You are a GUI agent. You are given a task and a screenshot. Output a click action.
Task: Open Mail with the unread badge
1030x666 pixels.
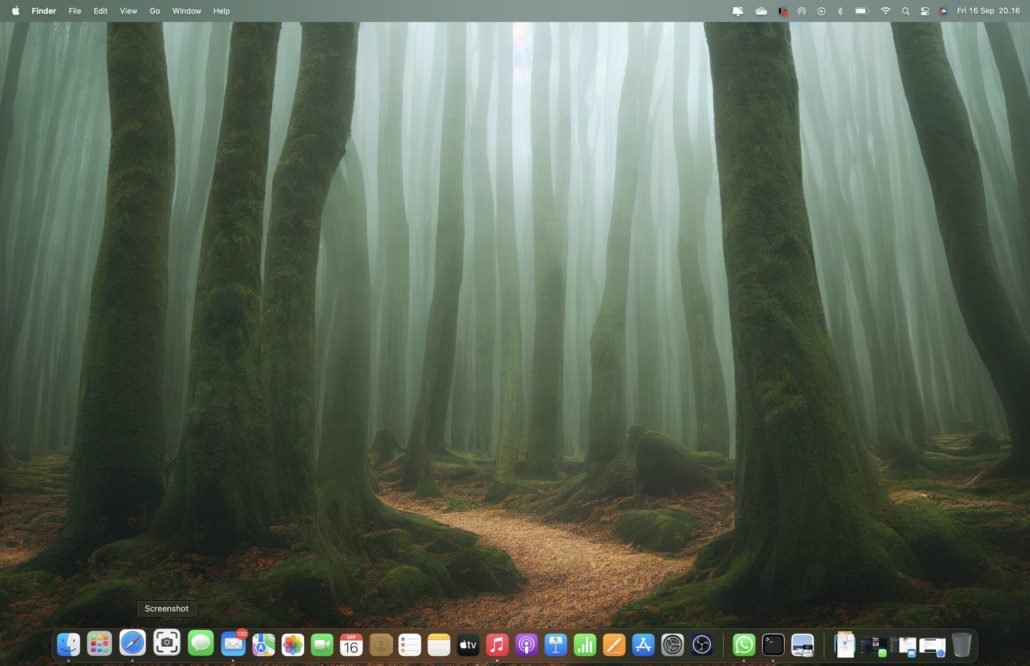pos(233,644)
